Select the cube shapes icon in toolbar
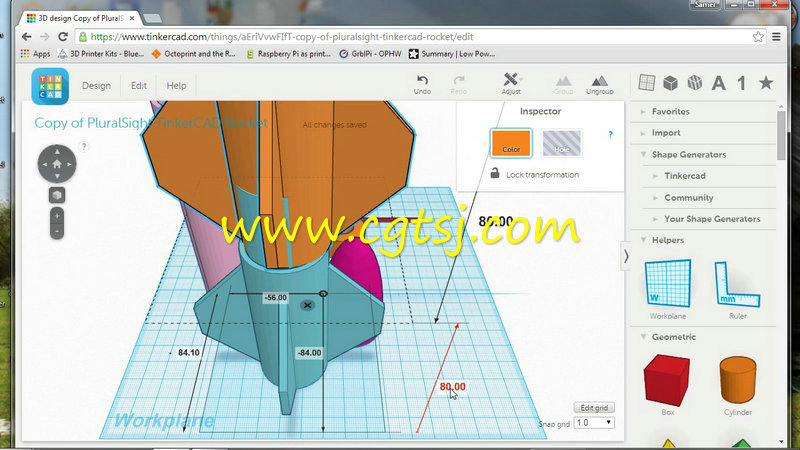The image size is (800, 450). click(670, 83)
